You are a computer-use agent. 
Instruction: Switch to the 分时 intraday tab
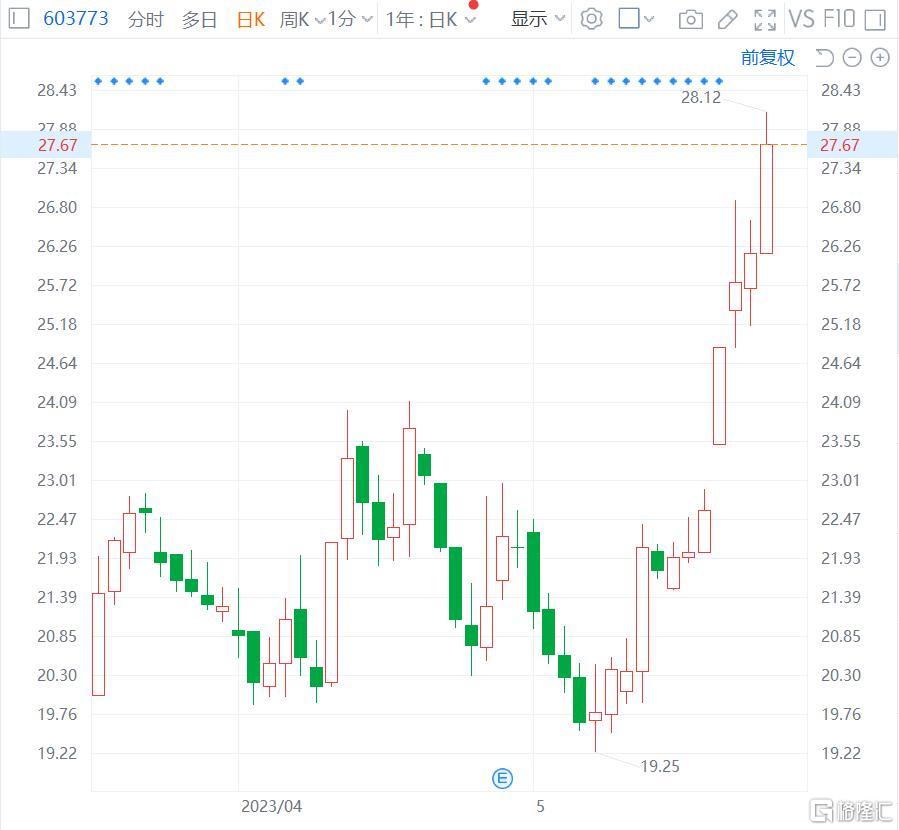pos(146,19)
